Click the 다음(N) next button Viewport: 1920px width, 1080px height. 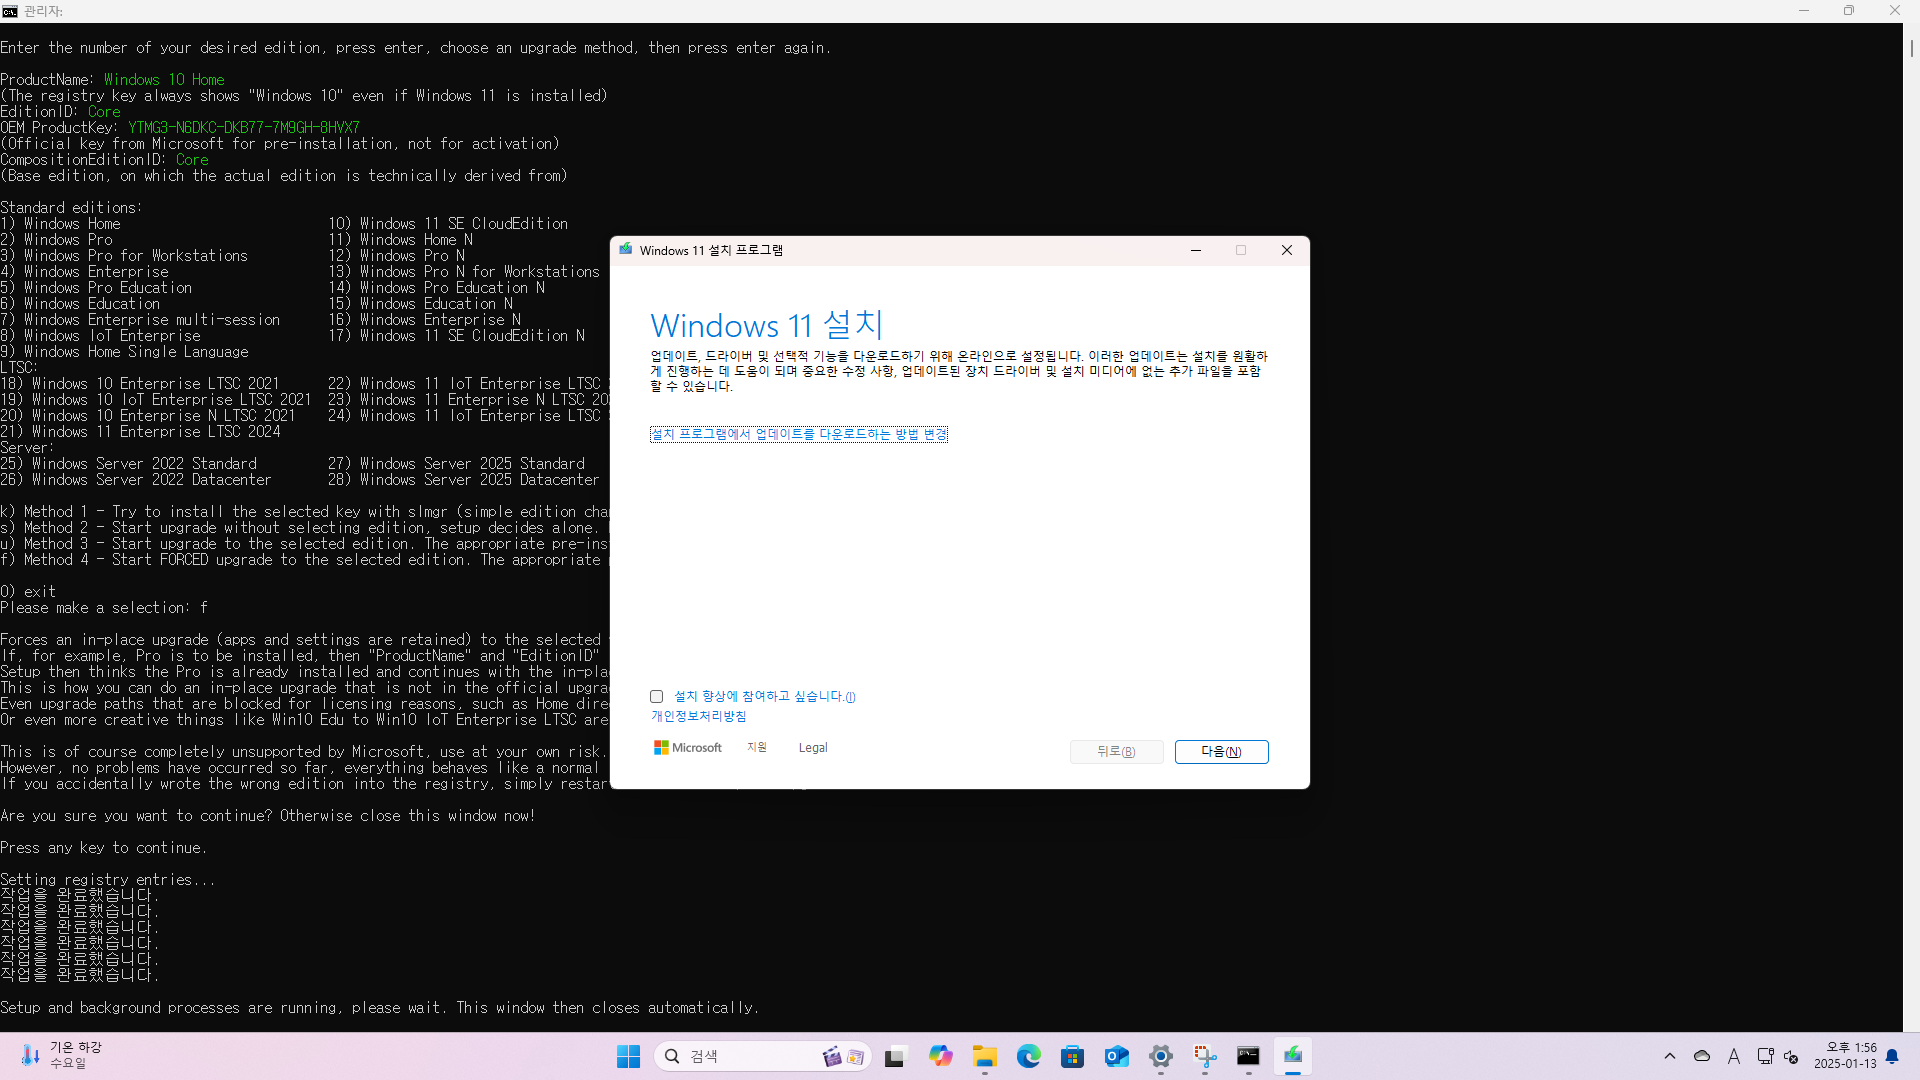[x=1221, y=752]
